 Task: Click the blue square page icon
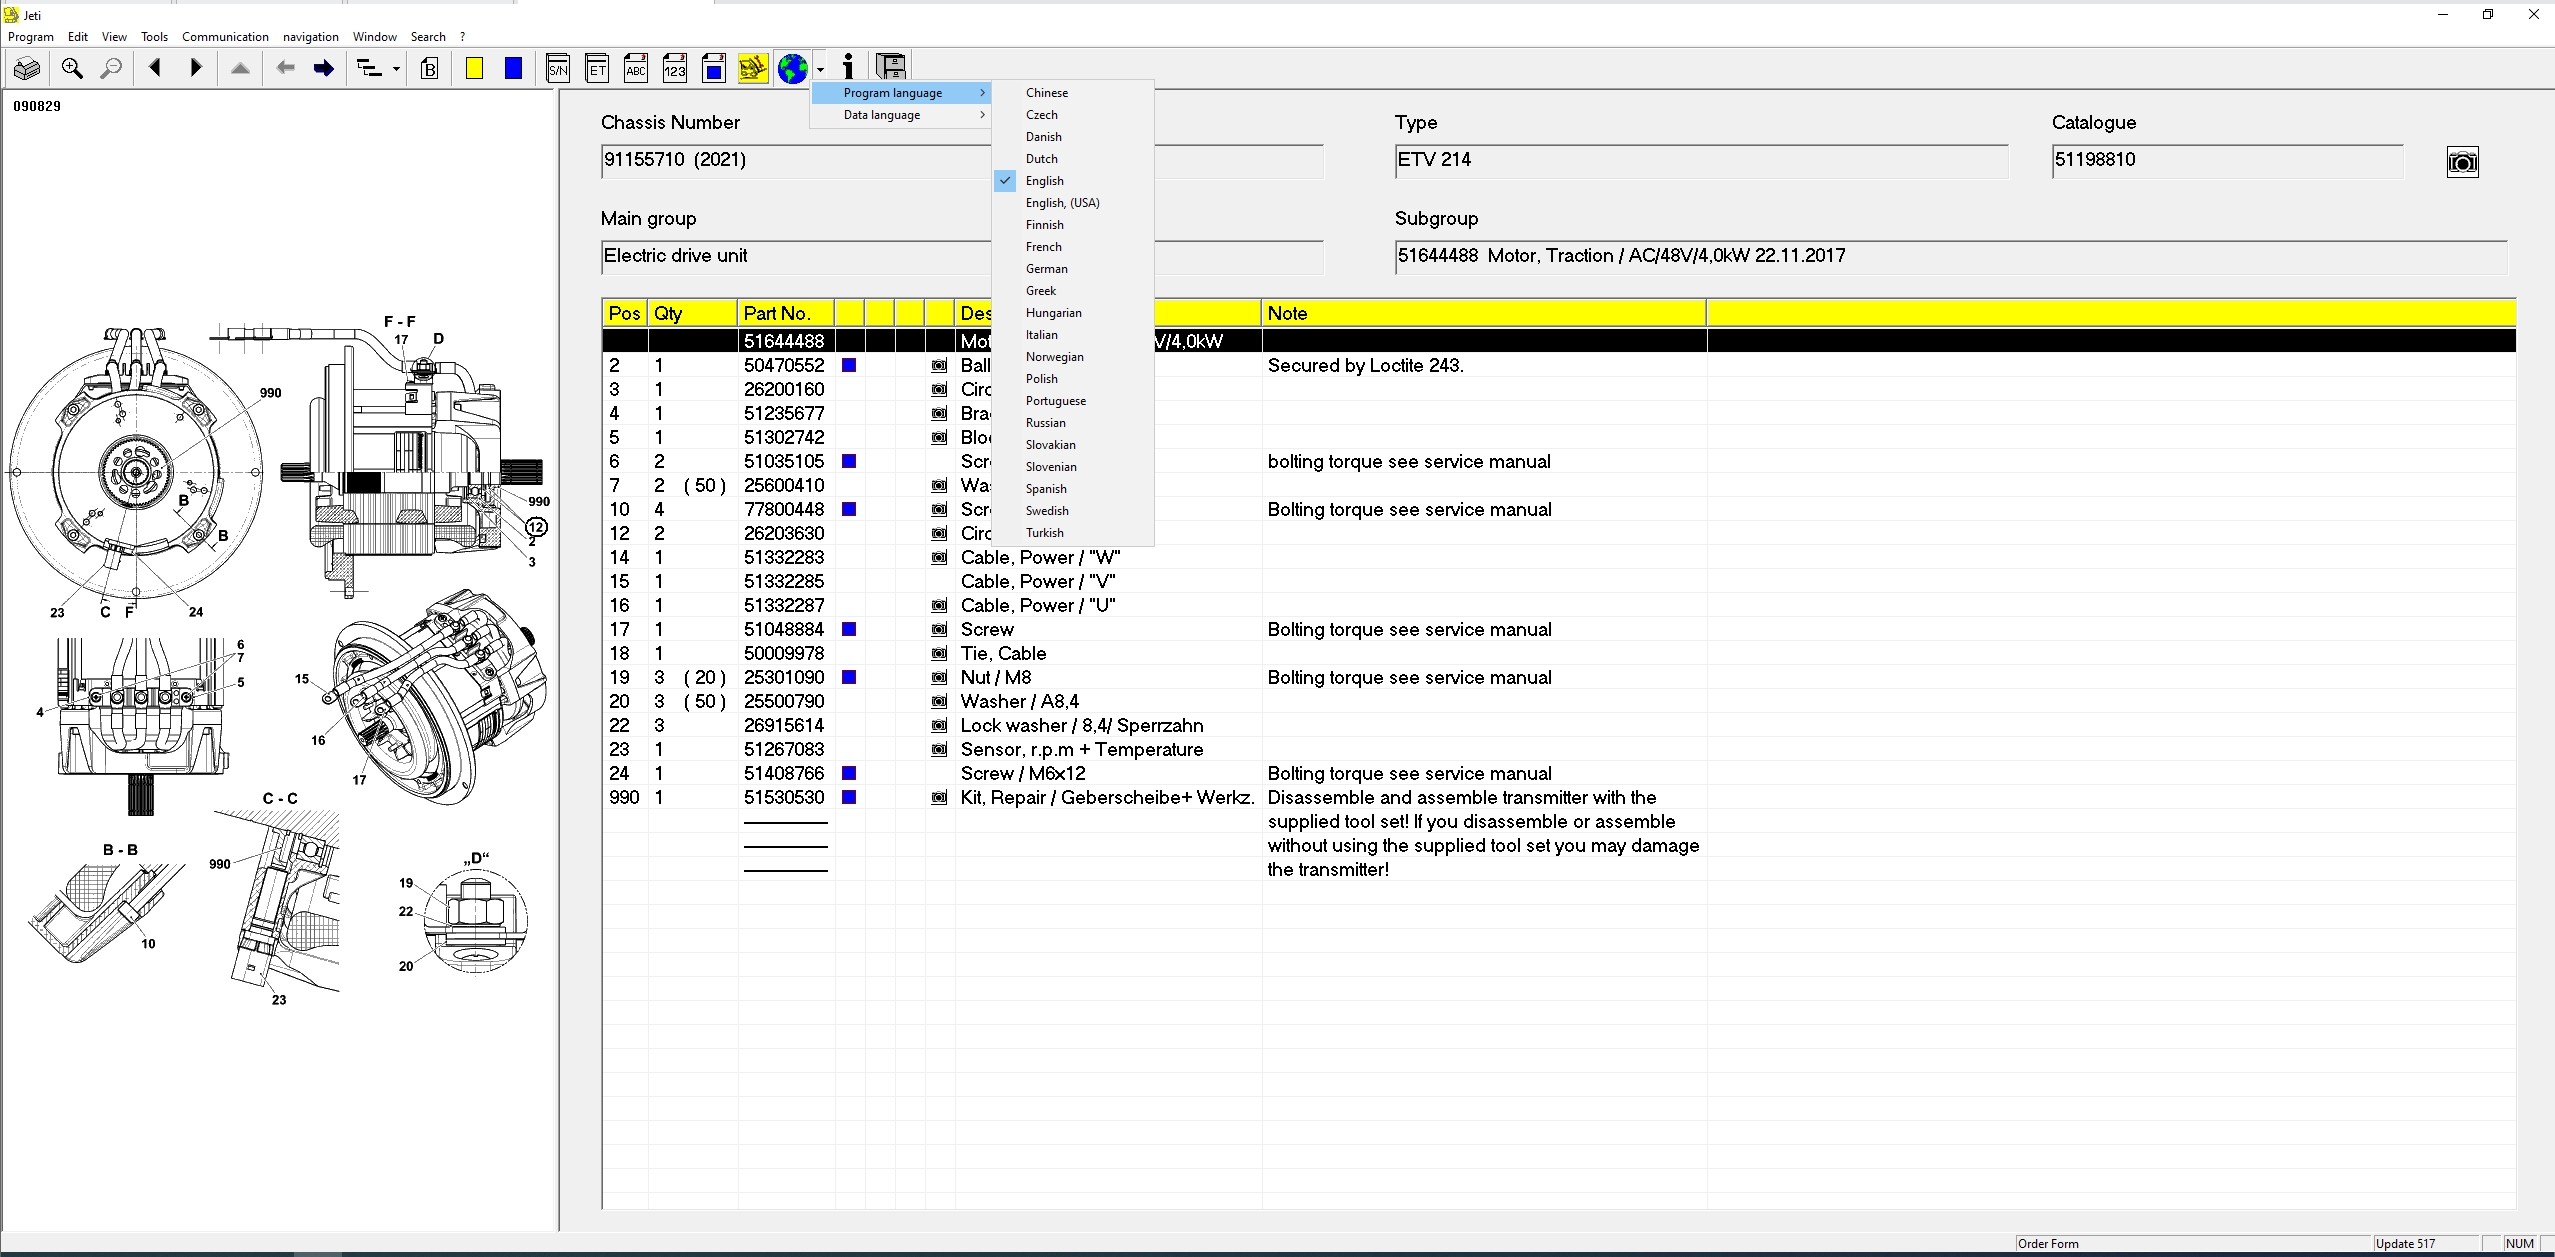click(714, 68)
